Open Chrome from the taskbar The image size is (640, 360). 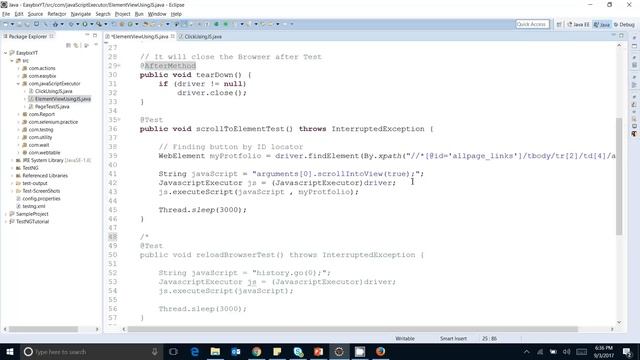point(256,352)
